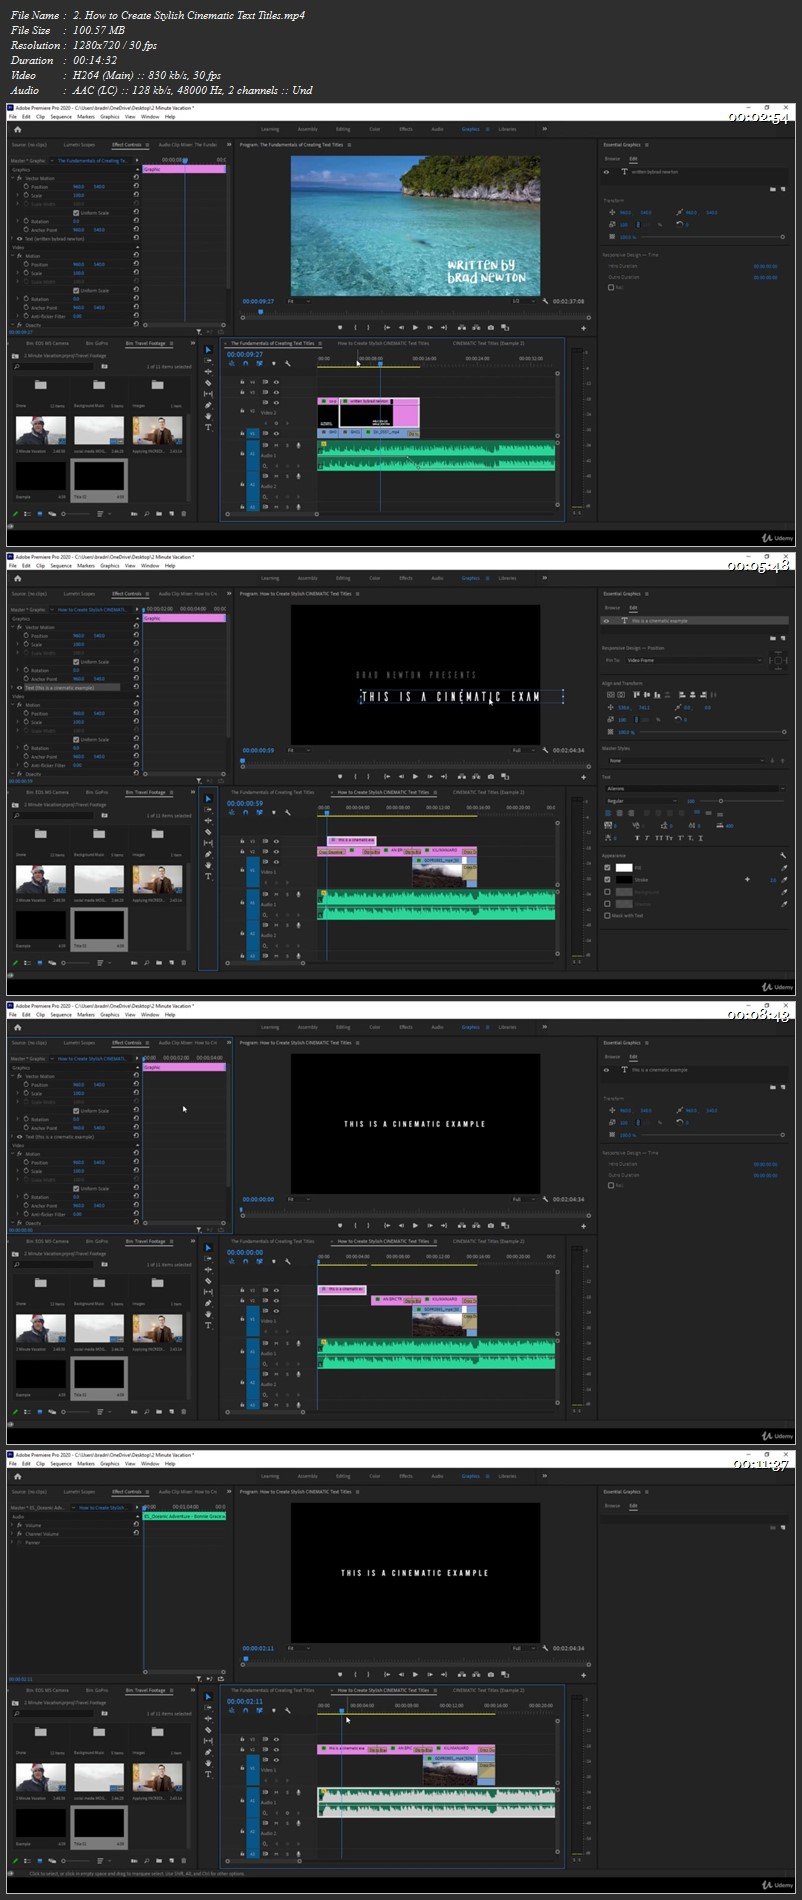Pick the Fill eyedropper in the 00:05:48 frame

click(784, 867)
